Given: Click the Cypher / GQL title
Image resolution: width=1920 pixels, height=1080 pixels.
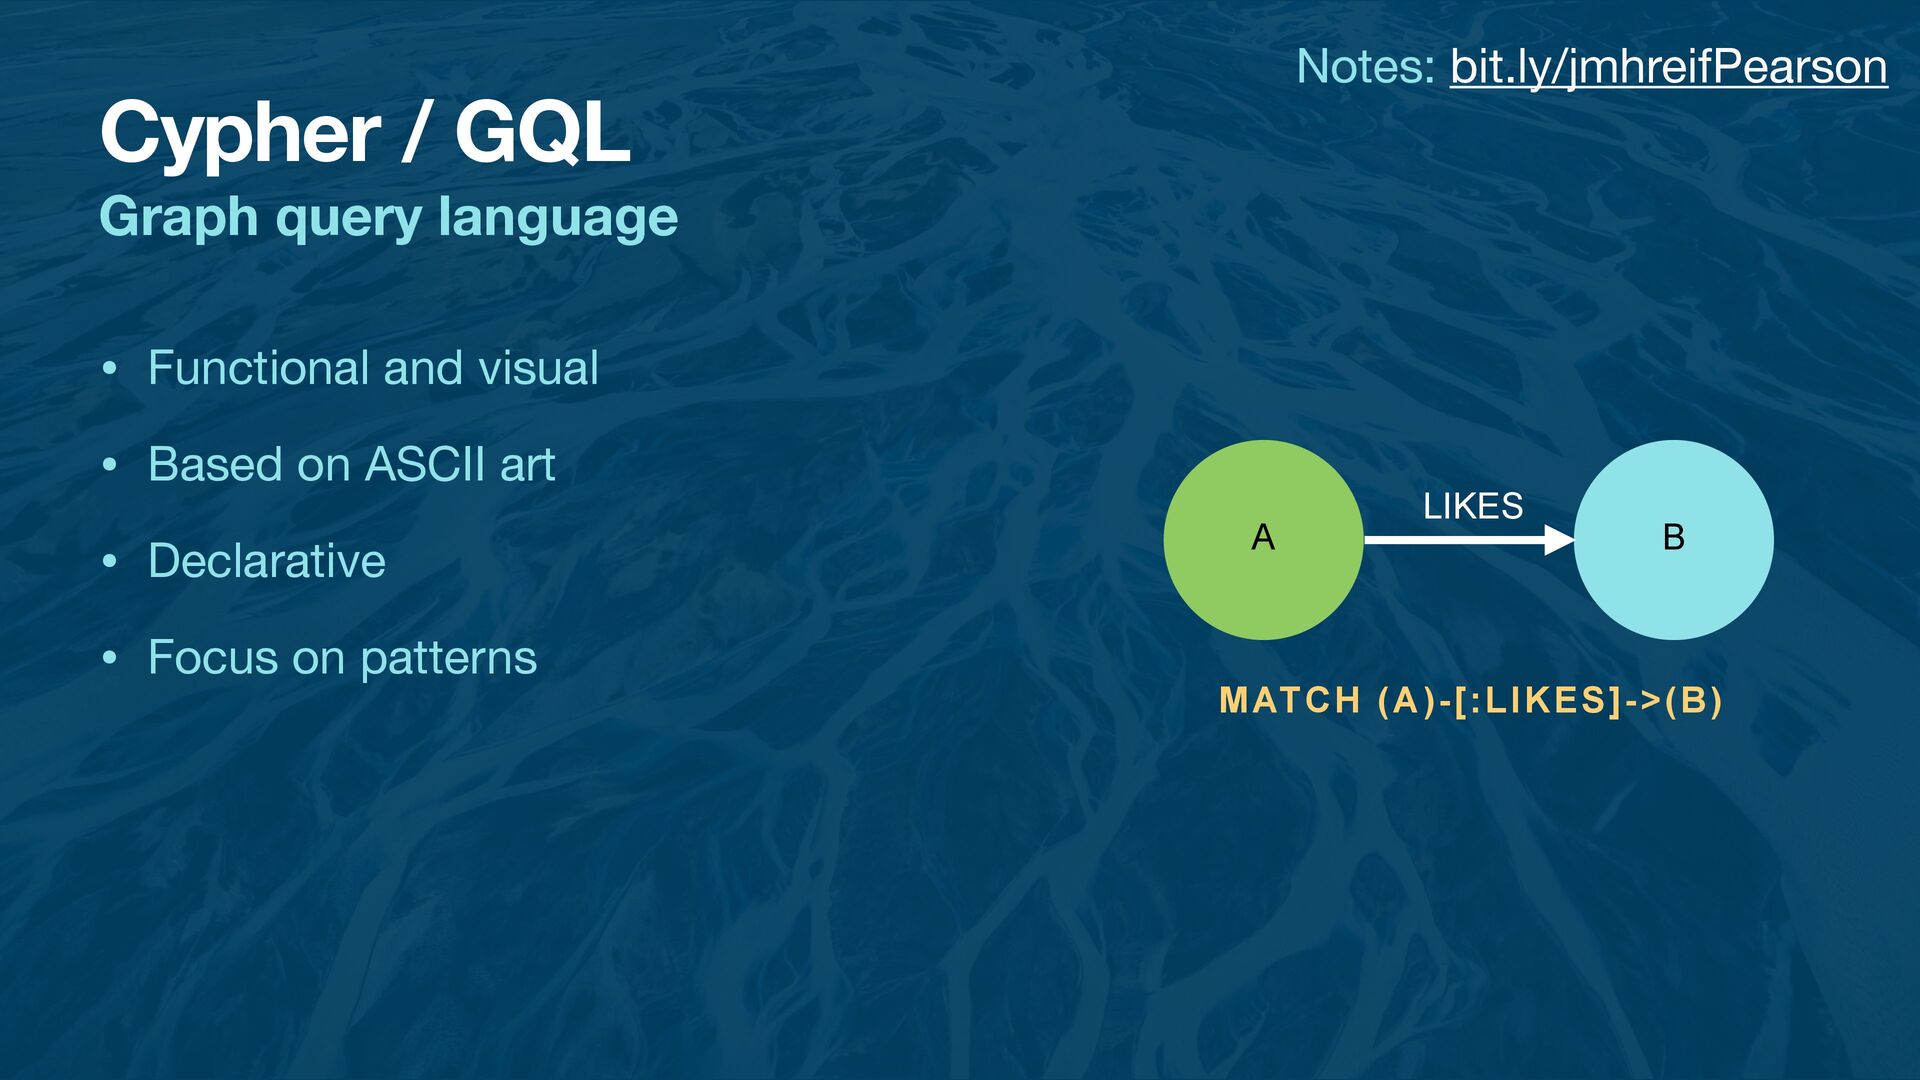Looking at the screenshot, I should point(365,133).
